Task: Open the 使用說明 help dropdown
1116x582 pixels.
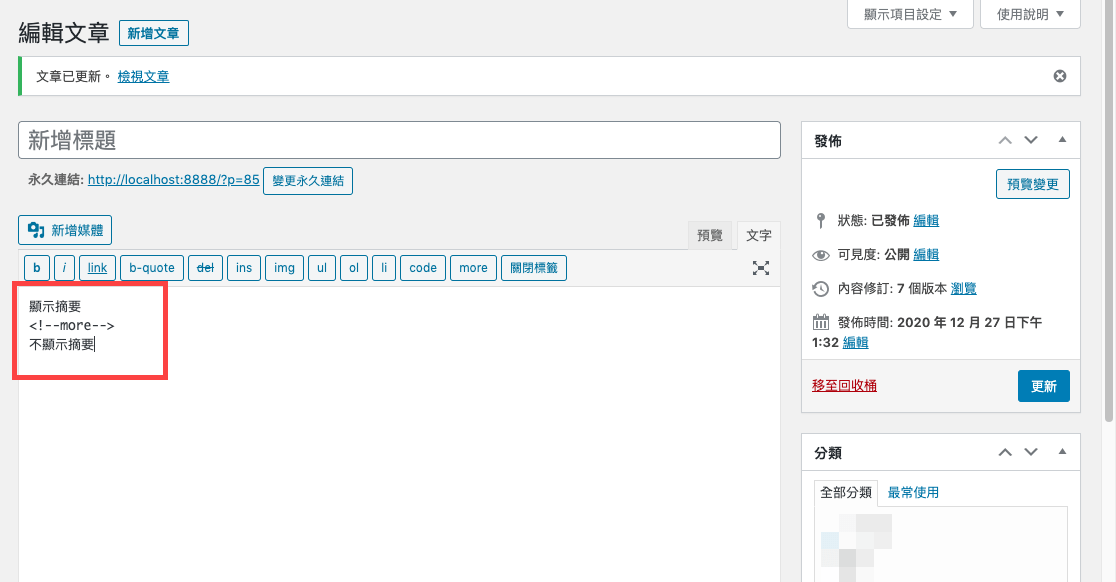Action: [x=1030, y=14]
